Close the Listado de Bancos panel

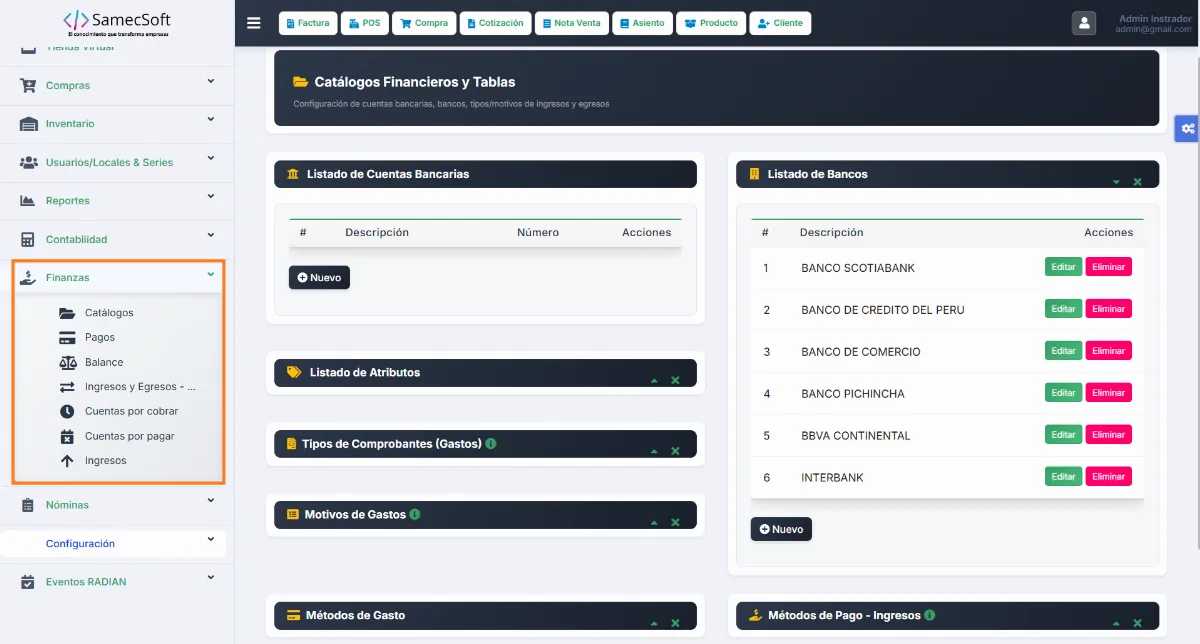tap(1137, 182)
